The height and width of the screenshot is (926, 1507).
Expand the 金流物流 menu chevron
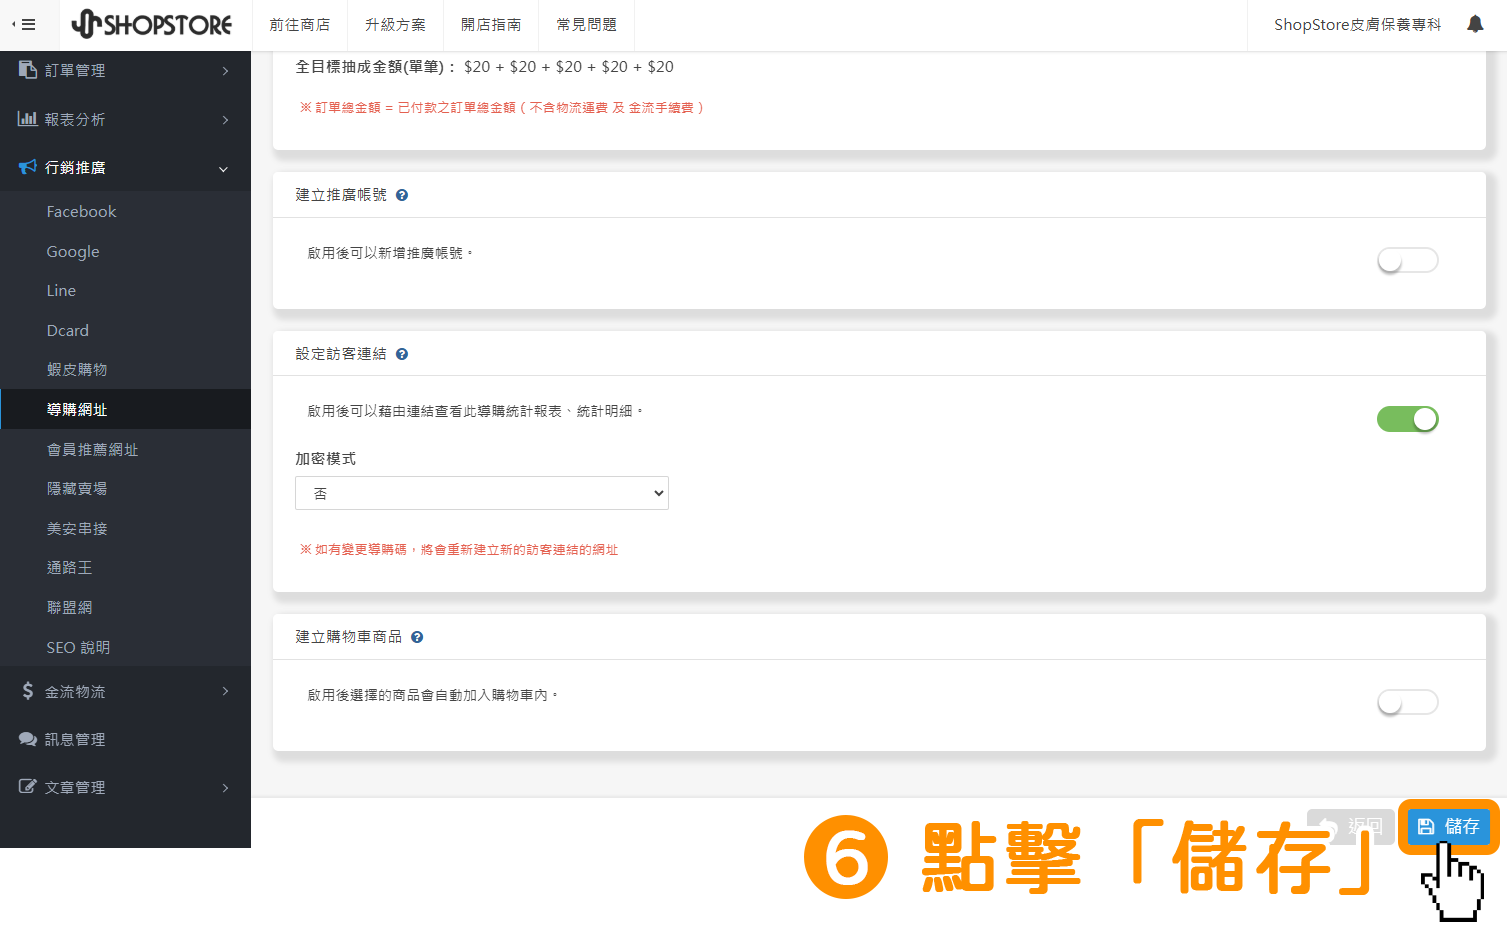point(225,691)
